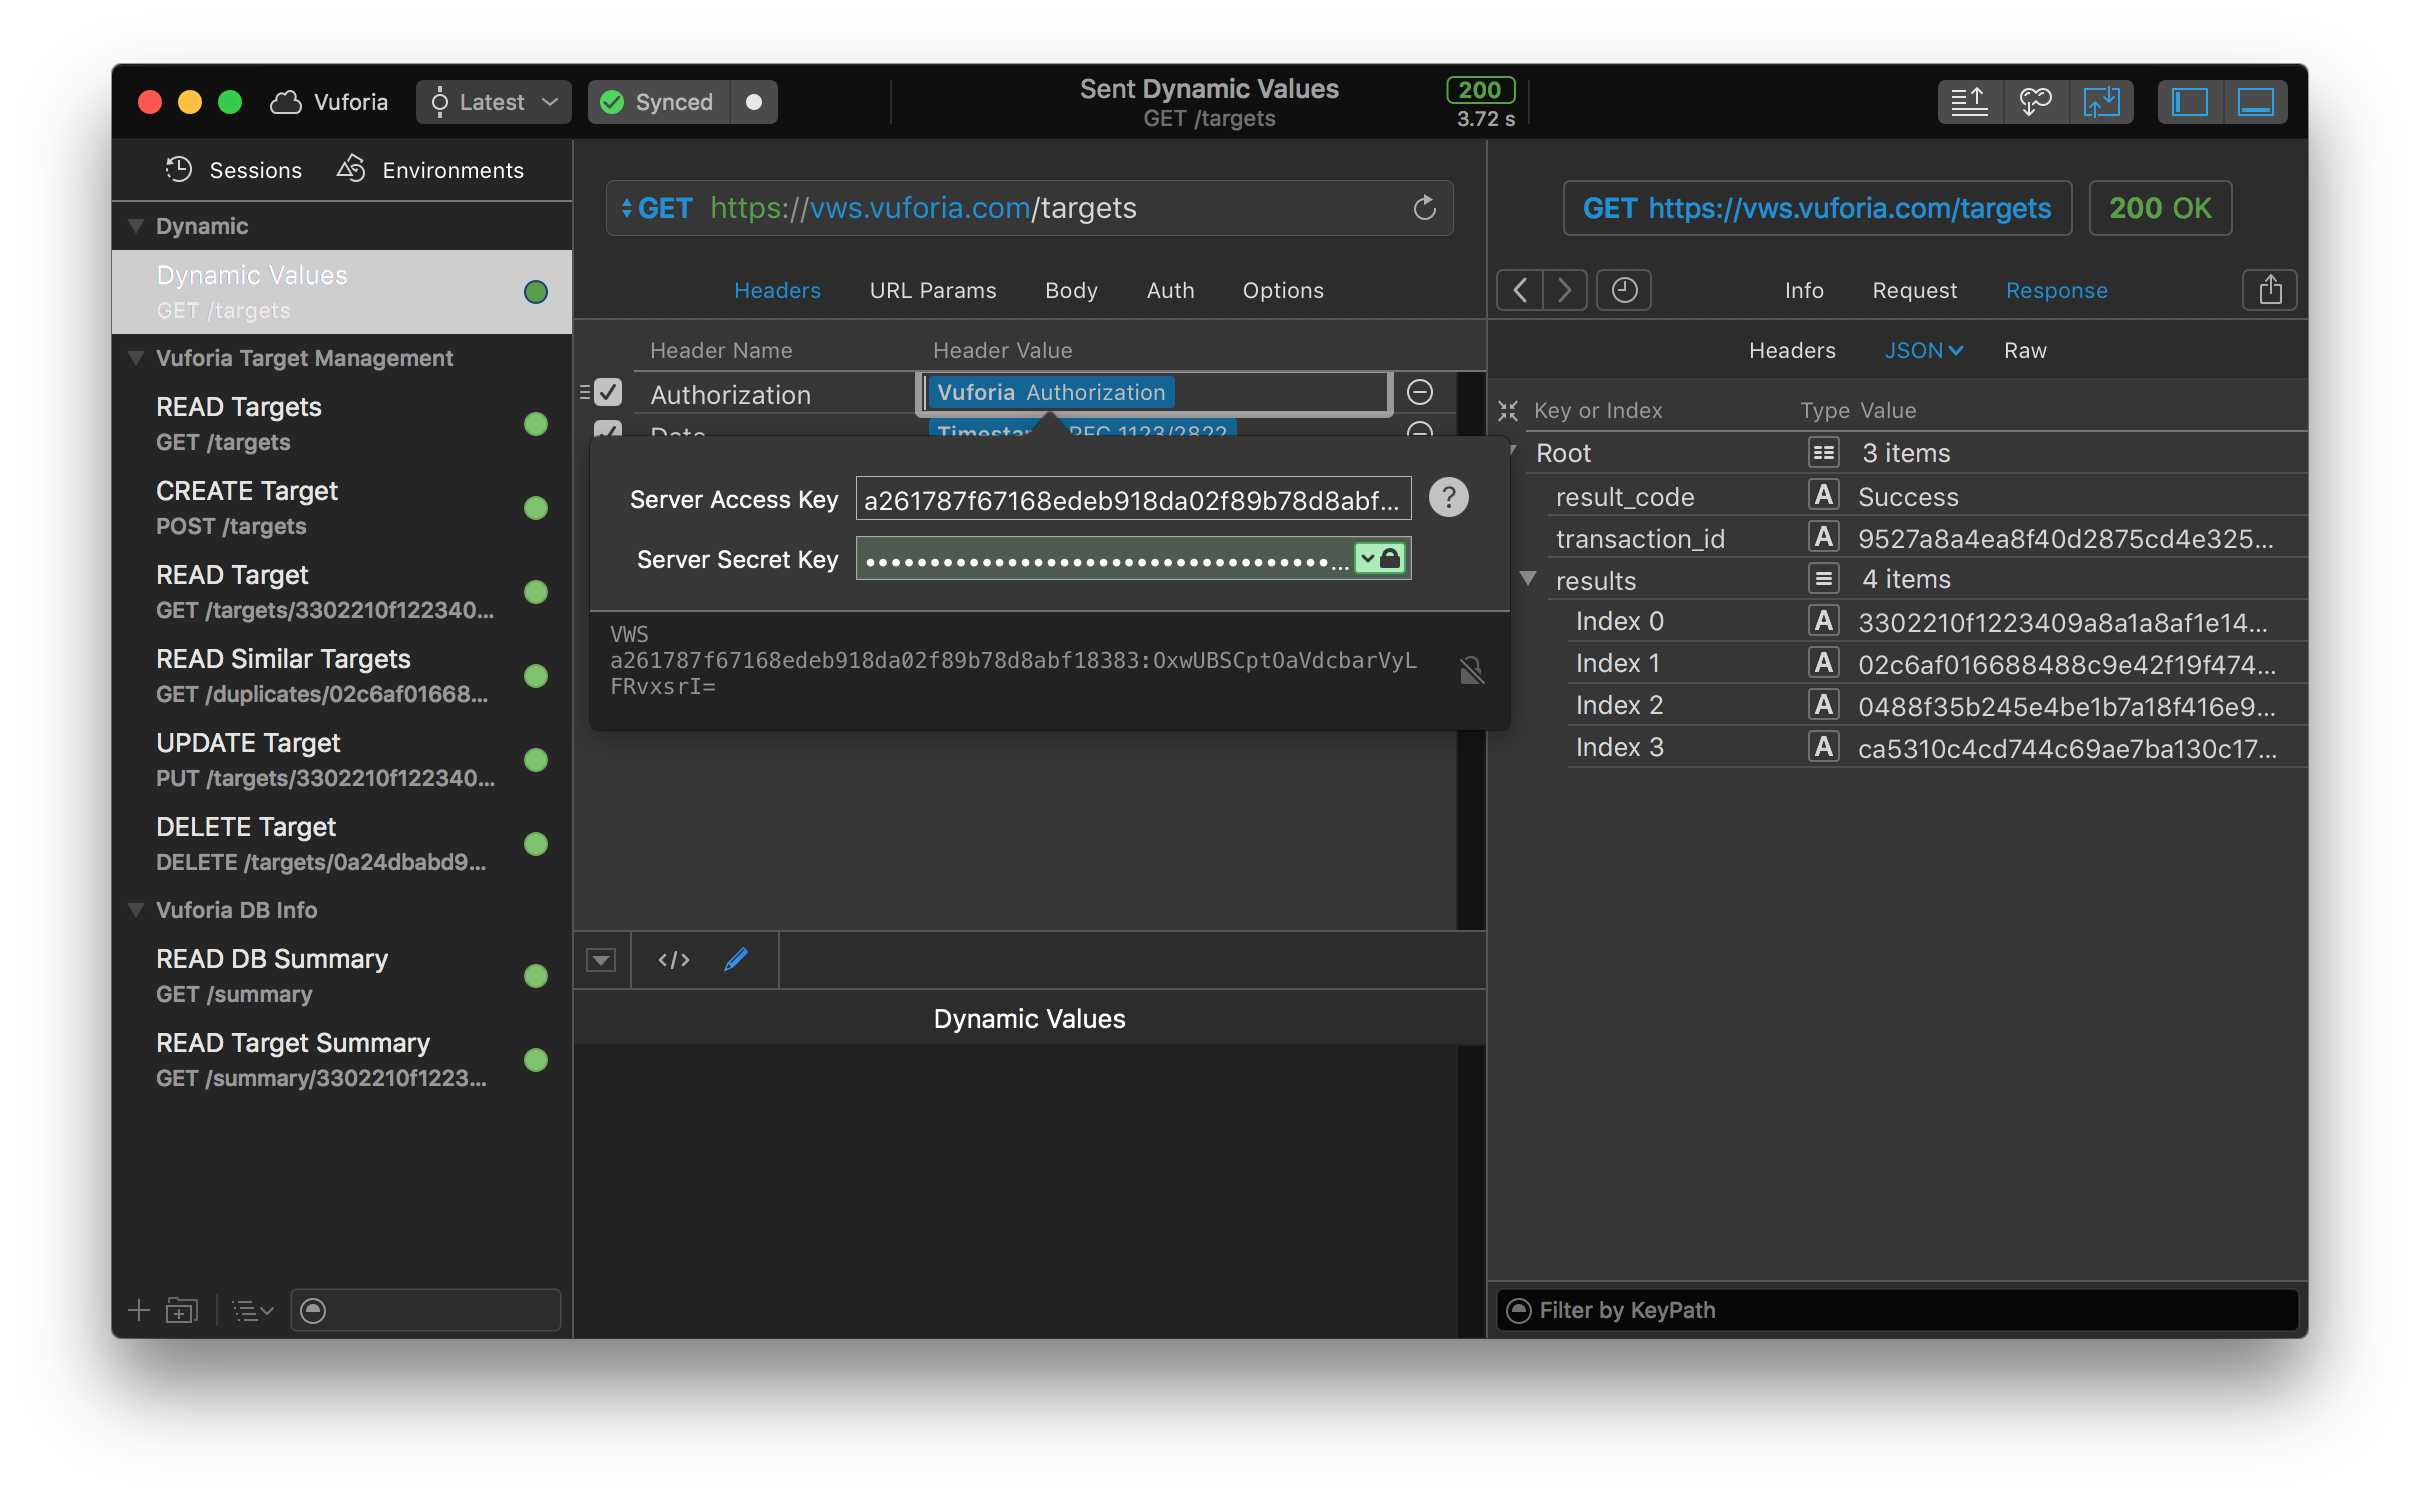
Task: Click the add folder icon
Action: click(182, 1310)
